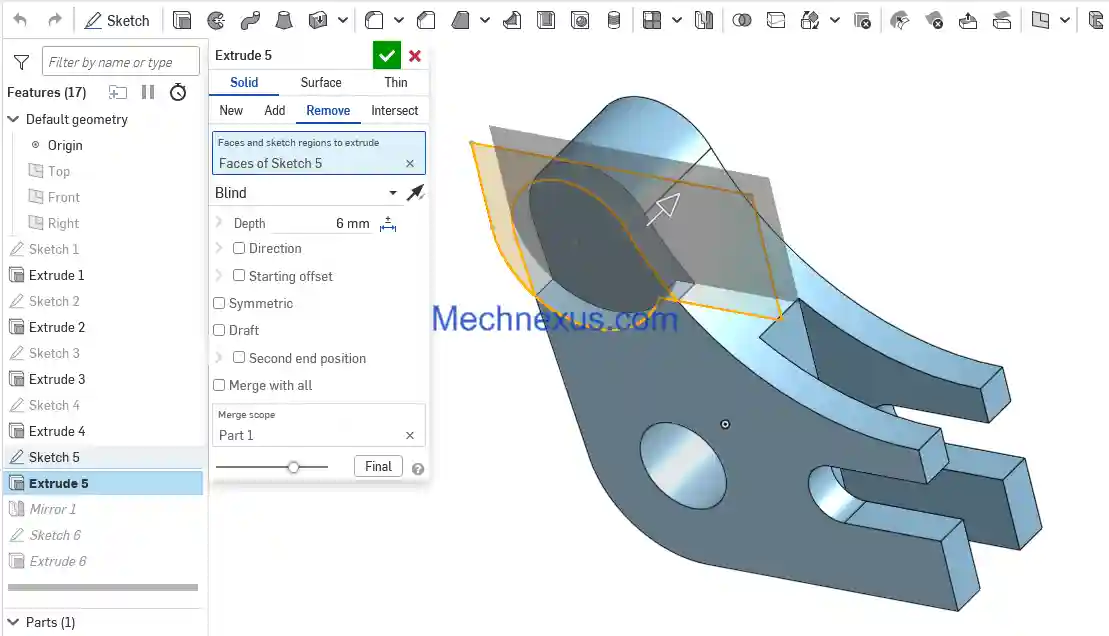The height and width of the screenshot is (636, 1109).
Task: Select the Hole tool icon
Action: (580, 21)
